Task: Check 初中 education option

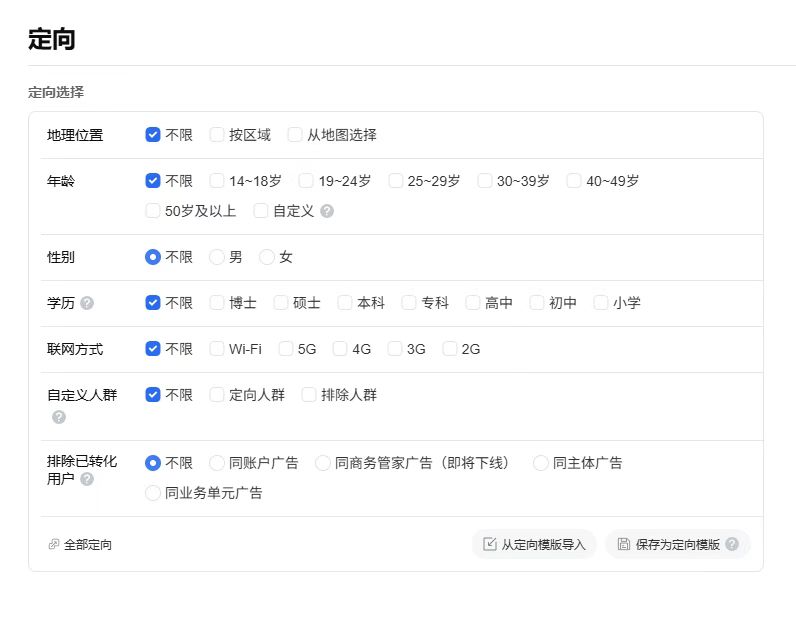Action: point(537,303)
